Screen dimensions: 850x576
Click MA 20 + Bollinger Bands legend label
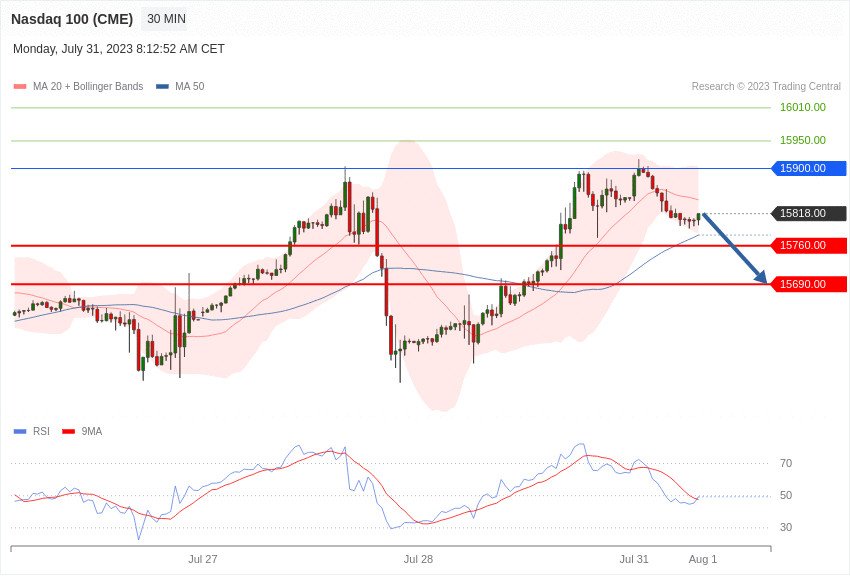tap(88, 87)
